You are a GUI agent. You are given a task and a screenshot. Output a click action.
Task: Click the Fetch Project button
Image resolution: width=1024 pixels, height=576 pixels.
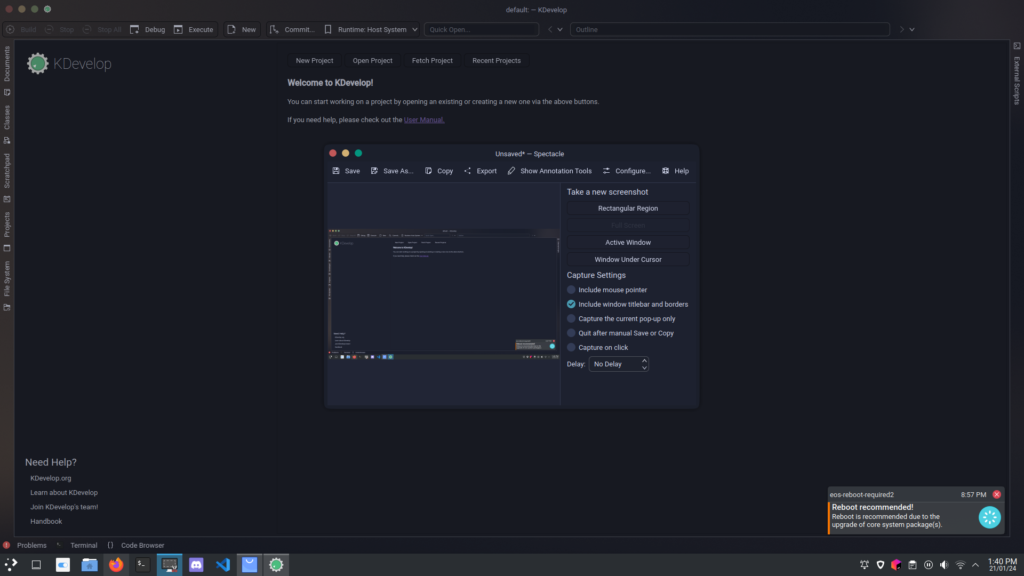point(432,61)
